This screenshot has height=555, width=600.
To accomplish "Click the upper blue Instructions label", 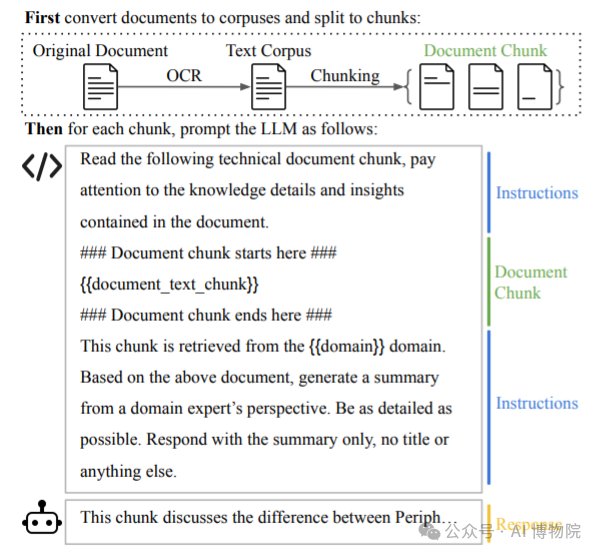I will pyautogui.click(x=537, y=193).
